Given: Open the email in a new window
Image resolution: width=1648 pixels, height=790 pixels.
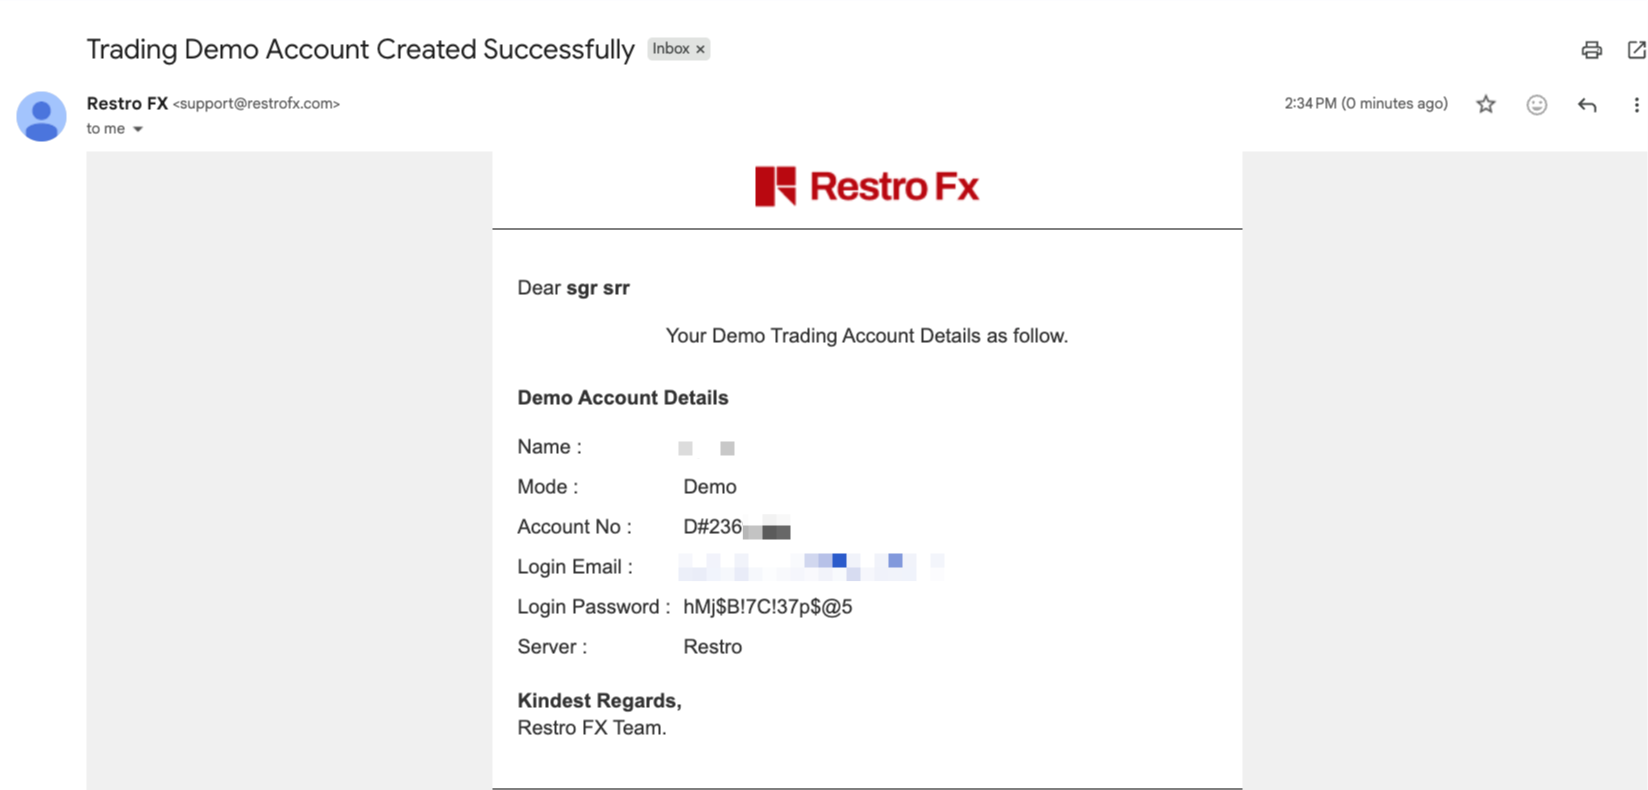Looking at the screenshot, I should tap(1636, 50).
